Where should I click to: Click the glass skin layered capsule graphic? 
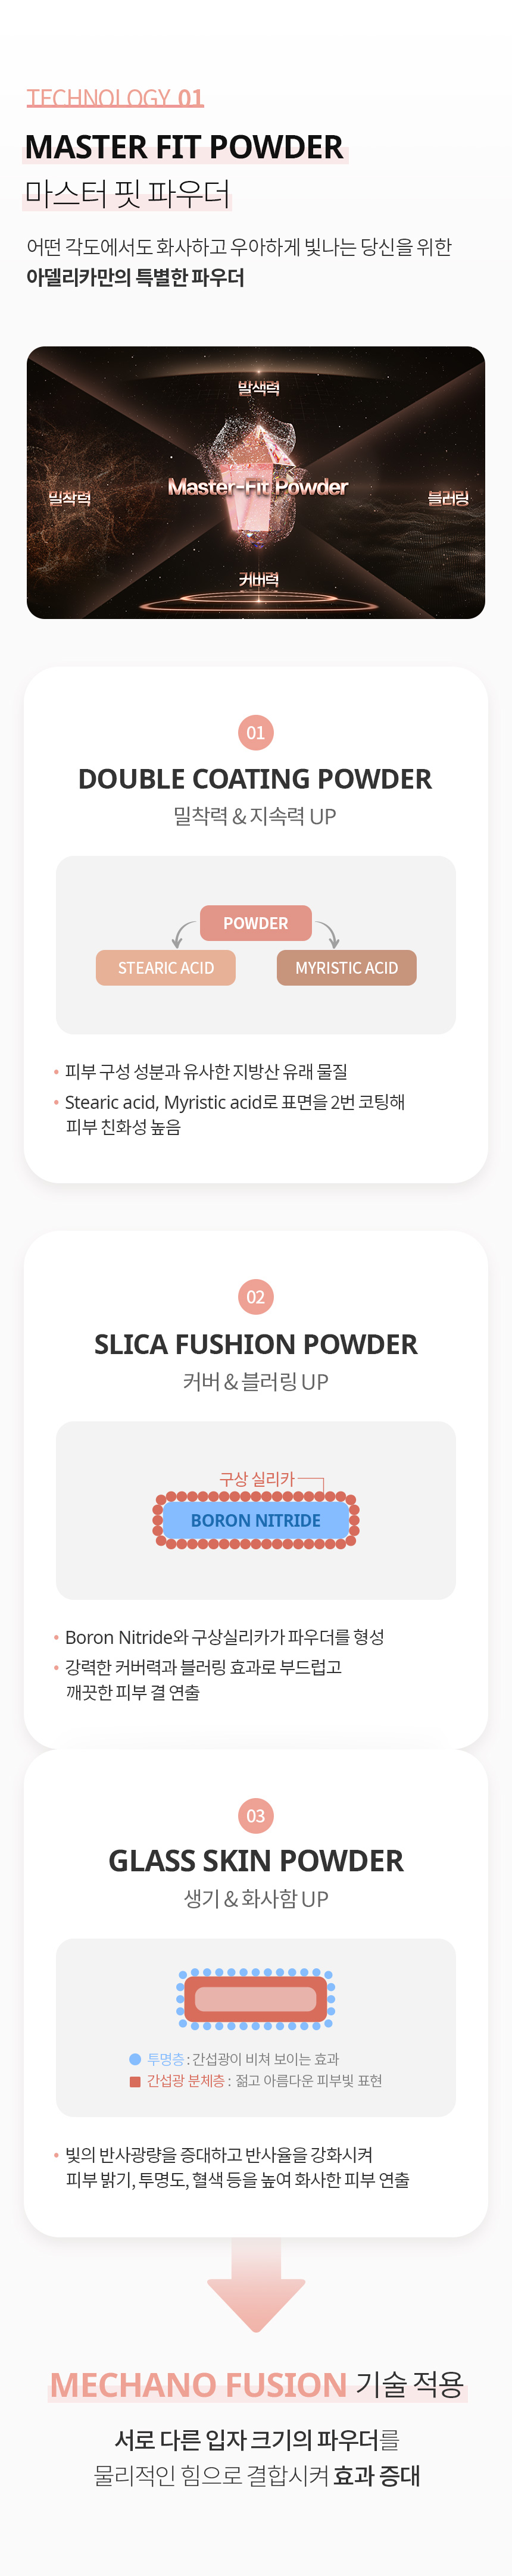pos(256,1999)
